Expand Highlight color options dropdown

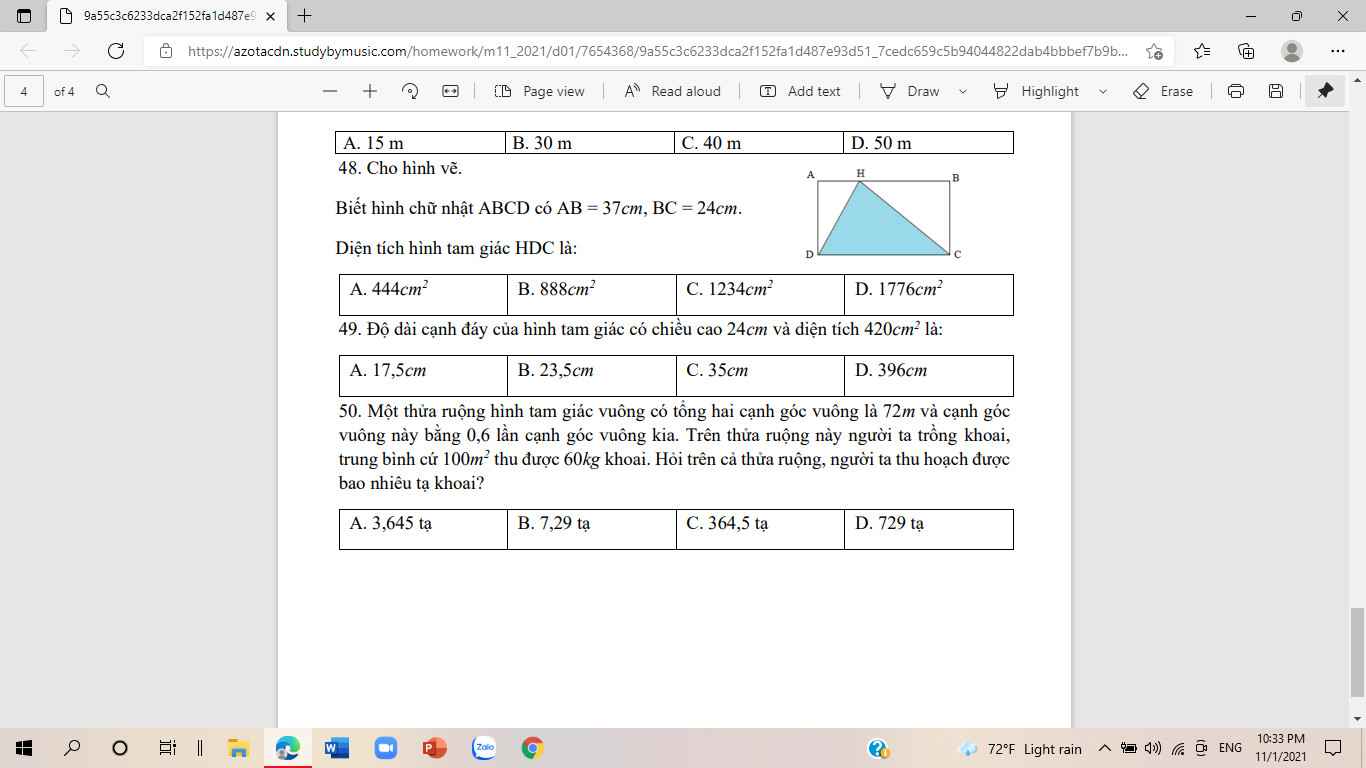tap(1103, 91)
